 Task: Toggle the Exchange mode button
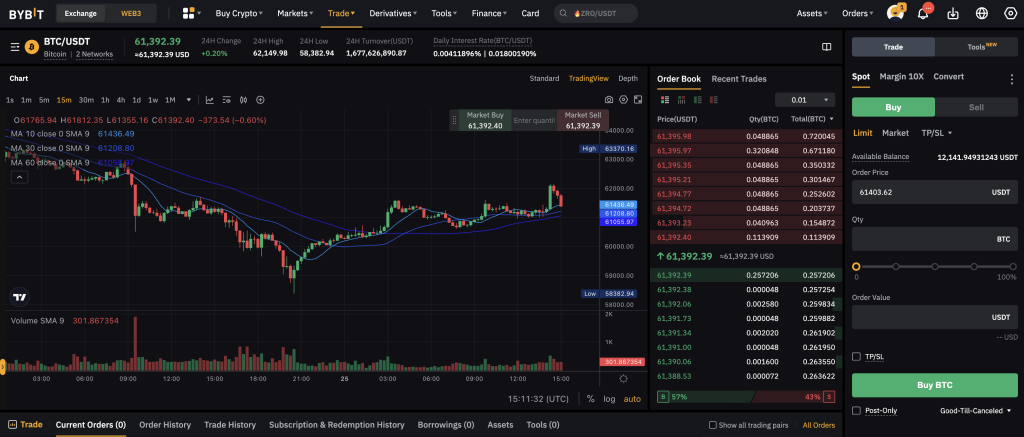click(x=80, y=13)
